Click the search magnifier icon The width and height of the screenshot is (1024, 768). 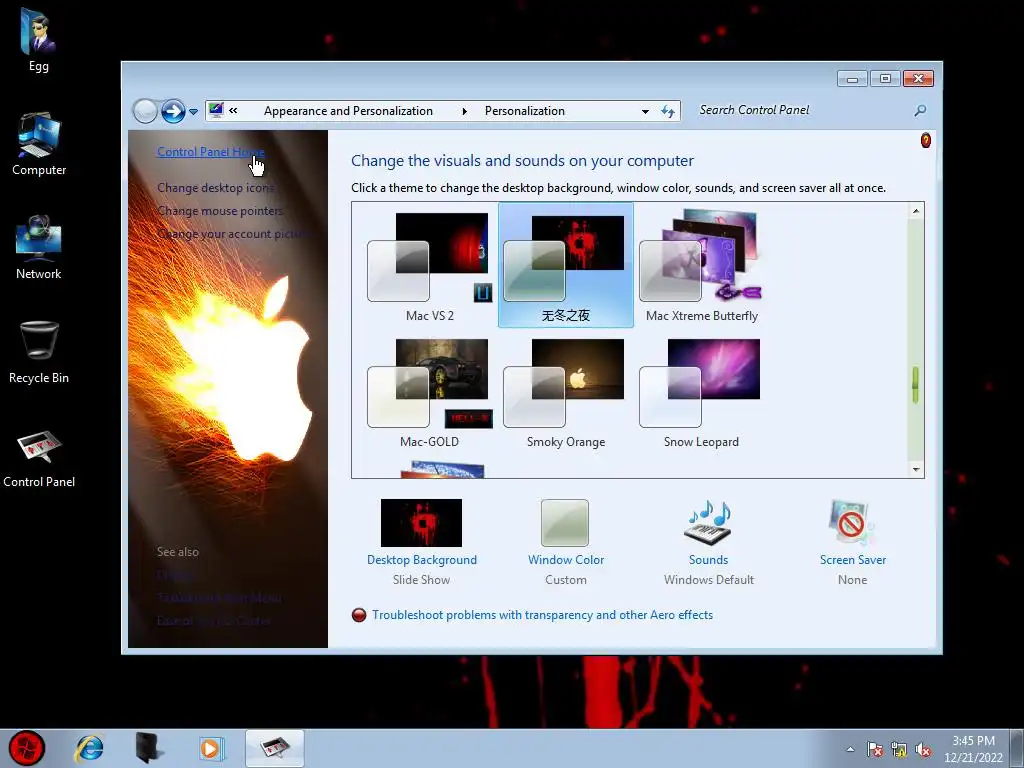click(x=920, y=110)
